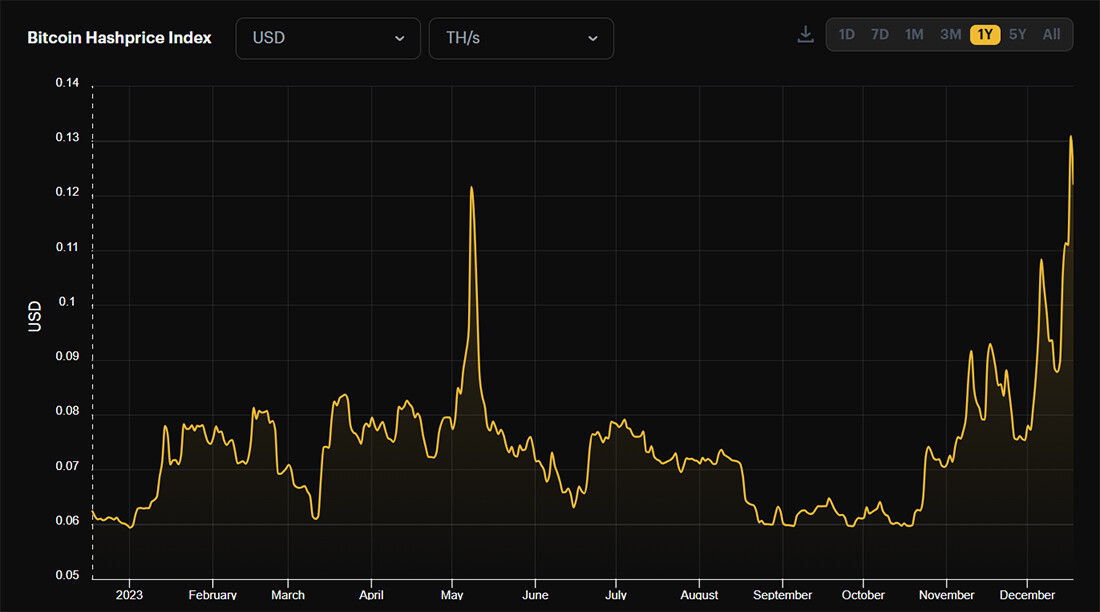
Task: Click the active 1Y range button
Action: (985, 34)
